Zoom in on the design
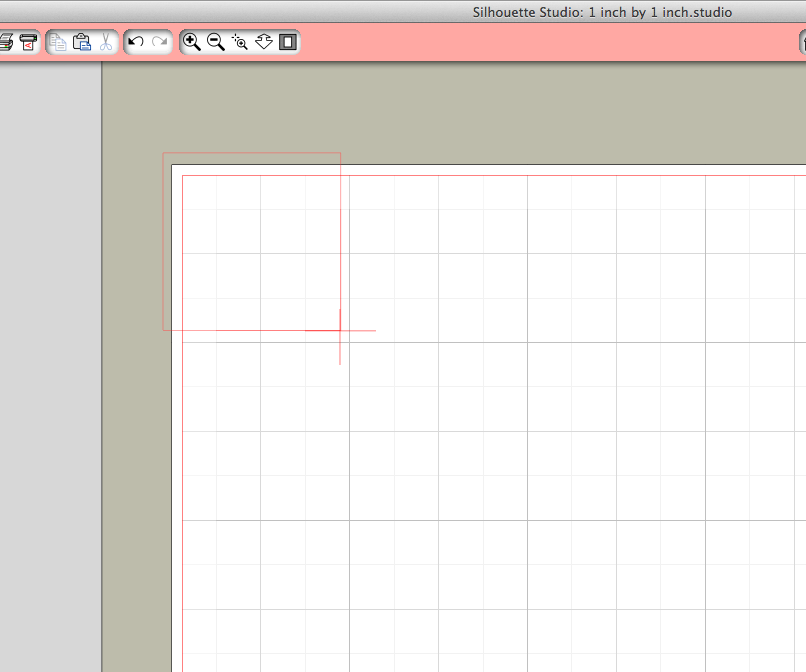806x672 pixels. pos(192,42)
